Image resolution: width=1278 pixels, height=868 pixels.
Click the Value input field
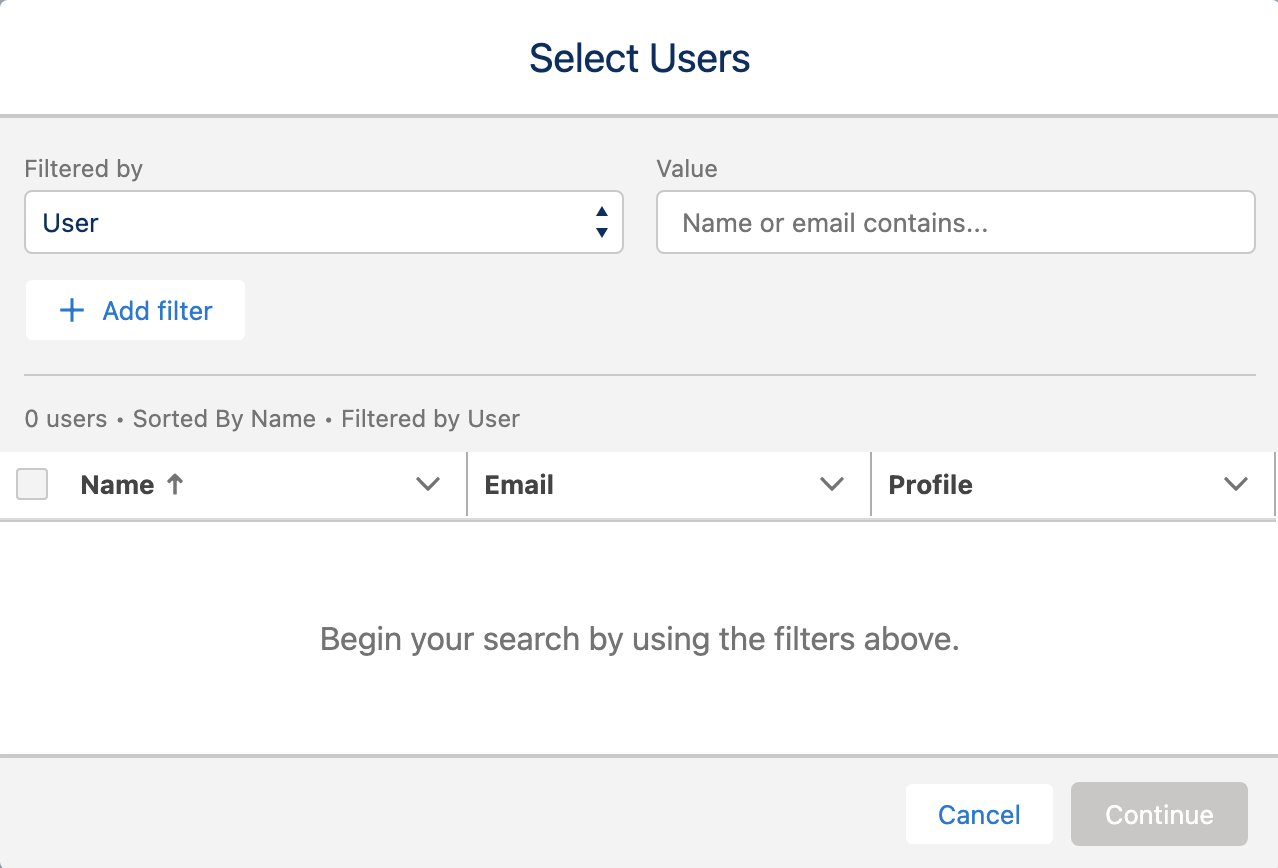pyautogui.click(x=955, y=222)
